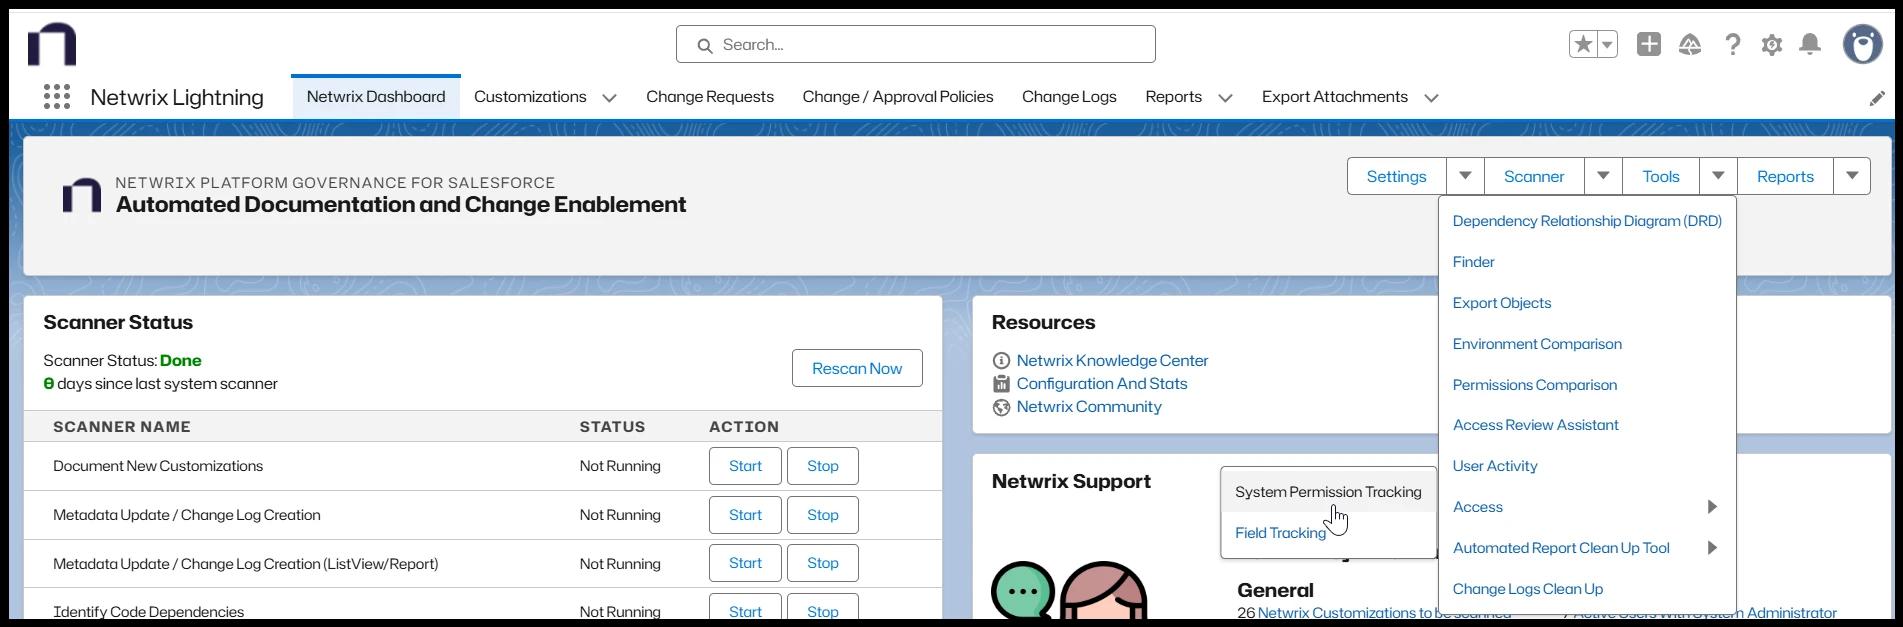The height and width of the screenshot is (627, 1903).
Task: Open the Change Requests tab
Action: click(x=710, y=97)
